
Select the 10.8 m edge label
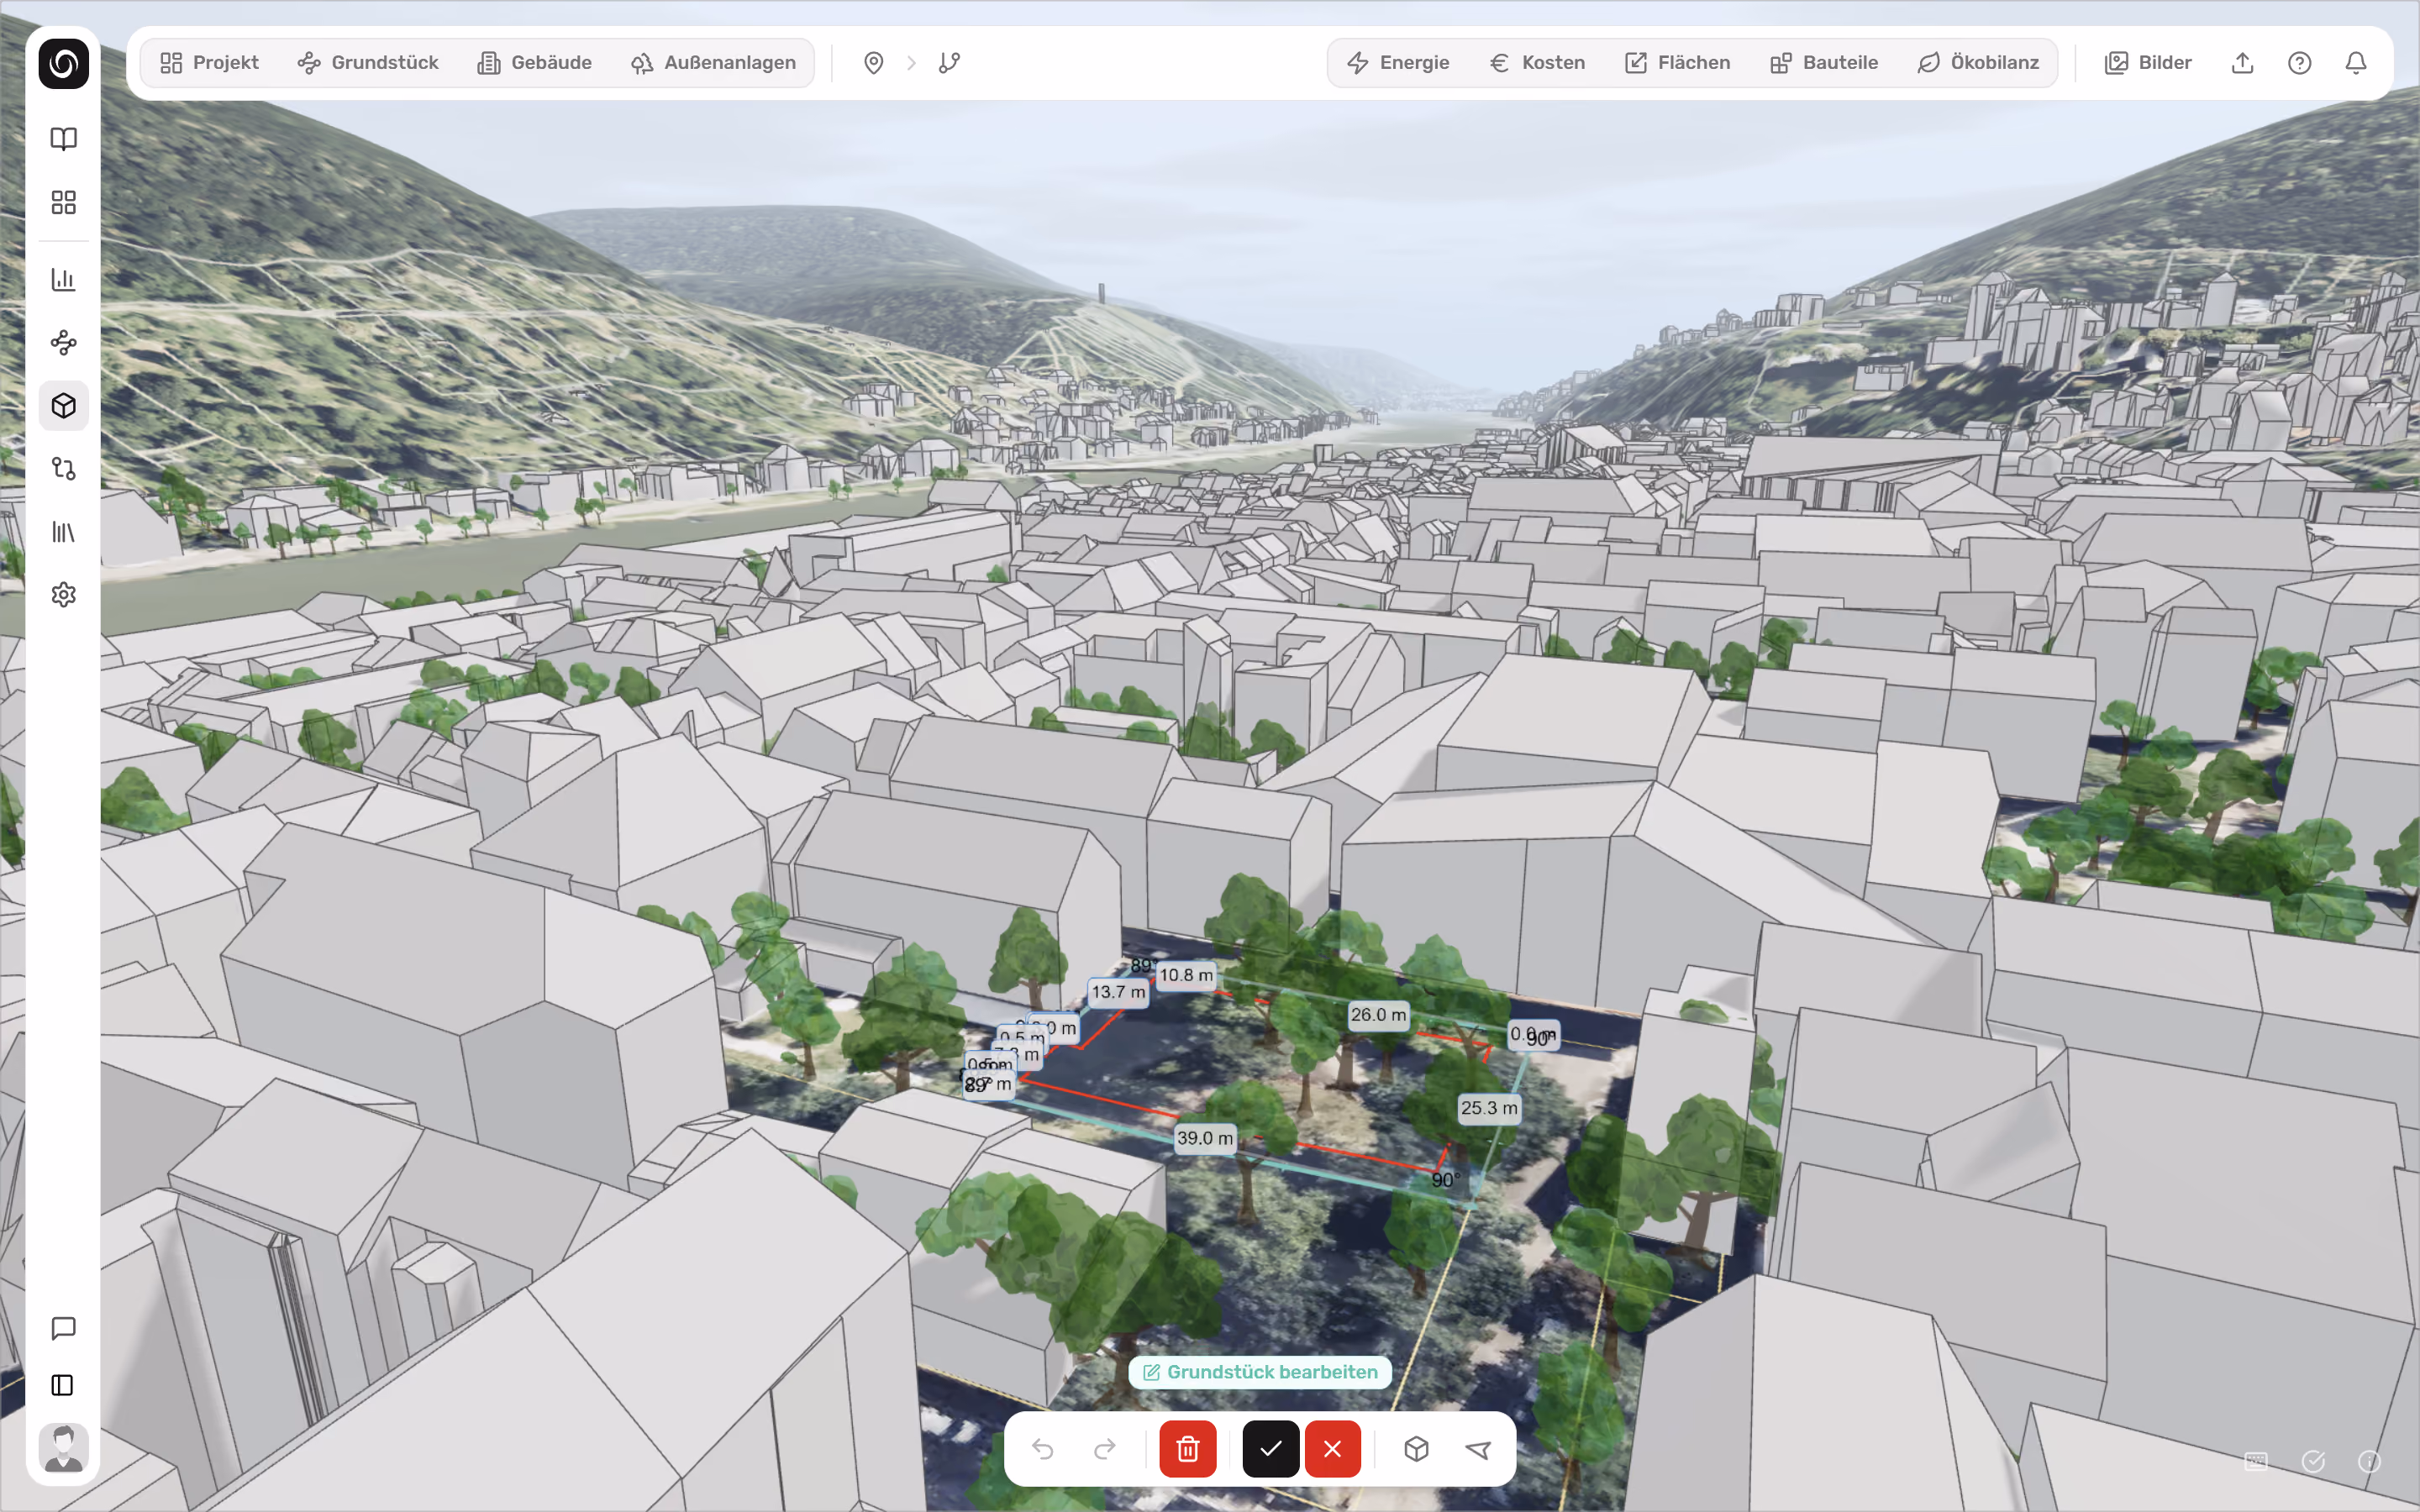[1186, 975]
